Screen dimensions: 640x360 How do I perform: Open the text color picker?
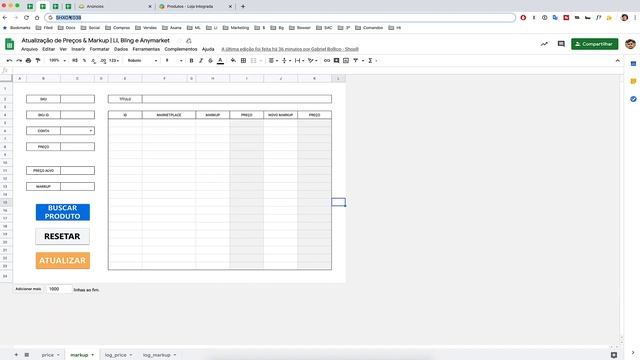220,60
